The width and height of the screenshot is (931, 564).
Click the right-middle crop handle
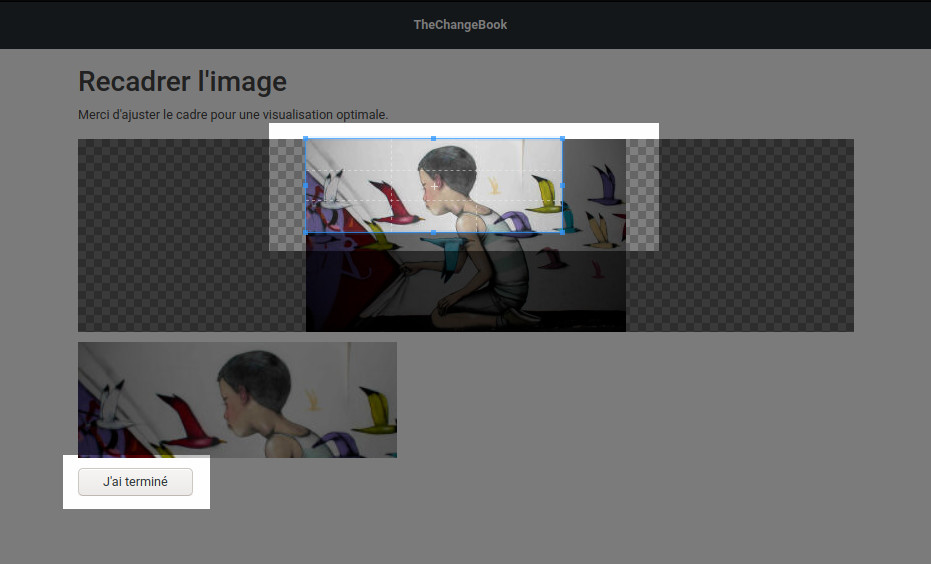[562, 185]
